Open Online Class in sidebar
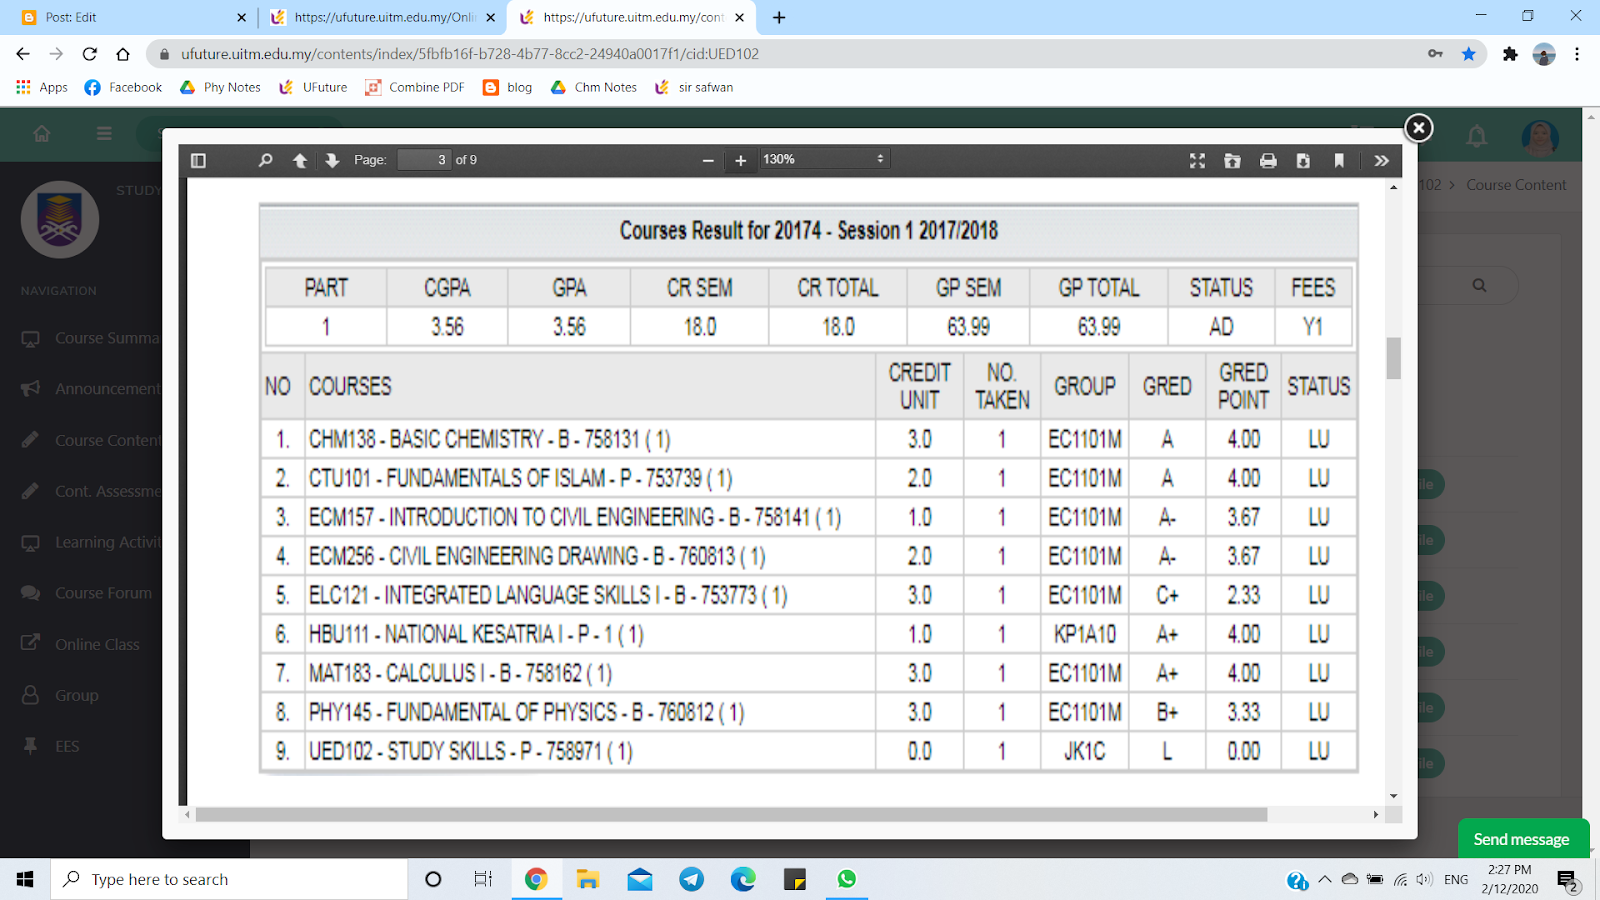 click(x=81, y=644)
